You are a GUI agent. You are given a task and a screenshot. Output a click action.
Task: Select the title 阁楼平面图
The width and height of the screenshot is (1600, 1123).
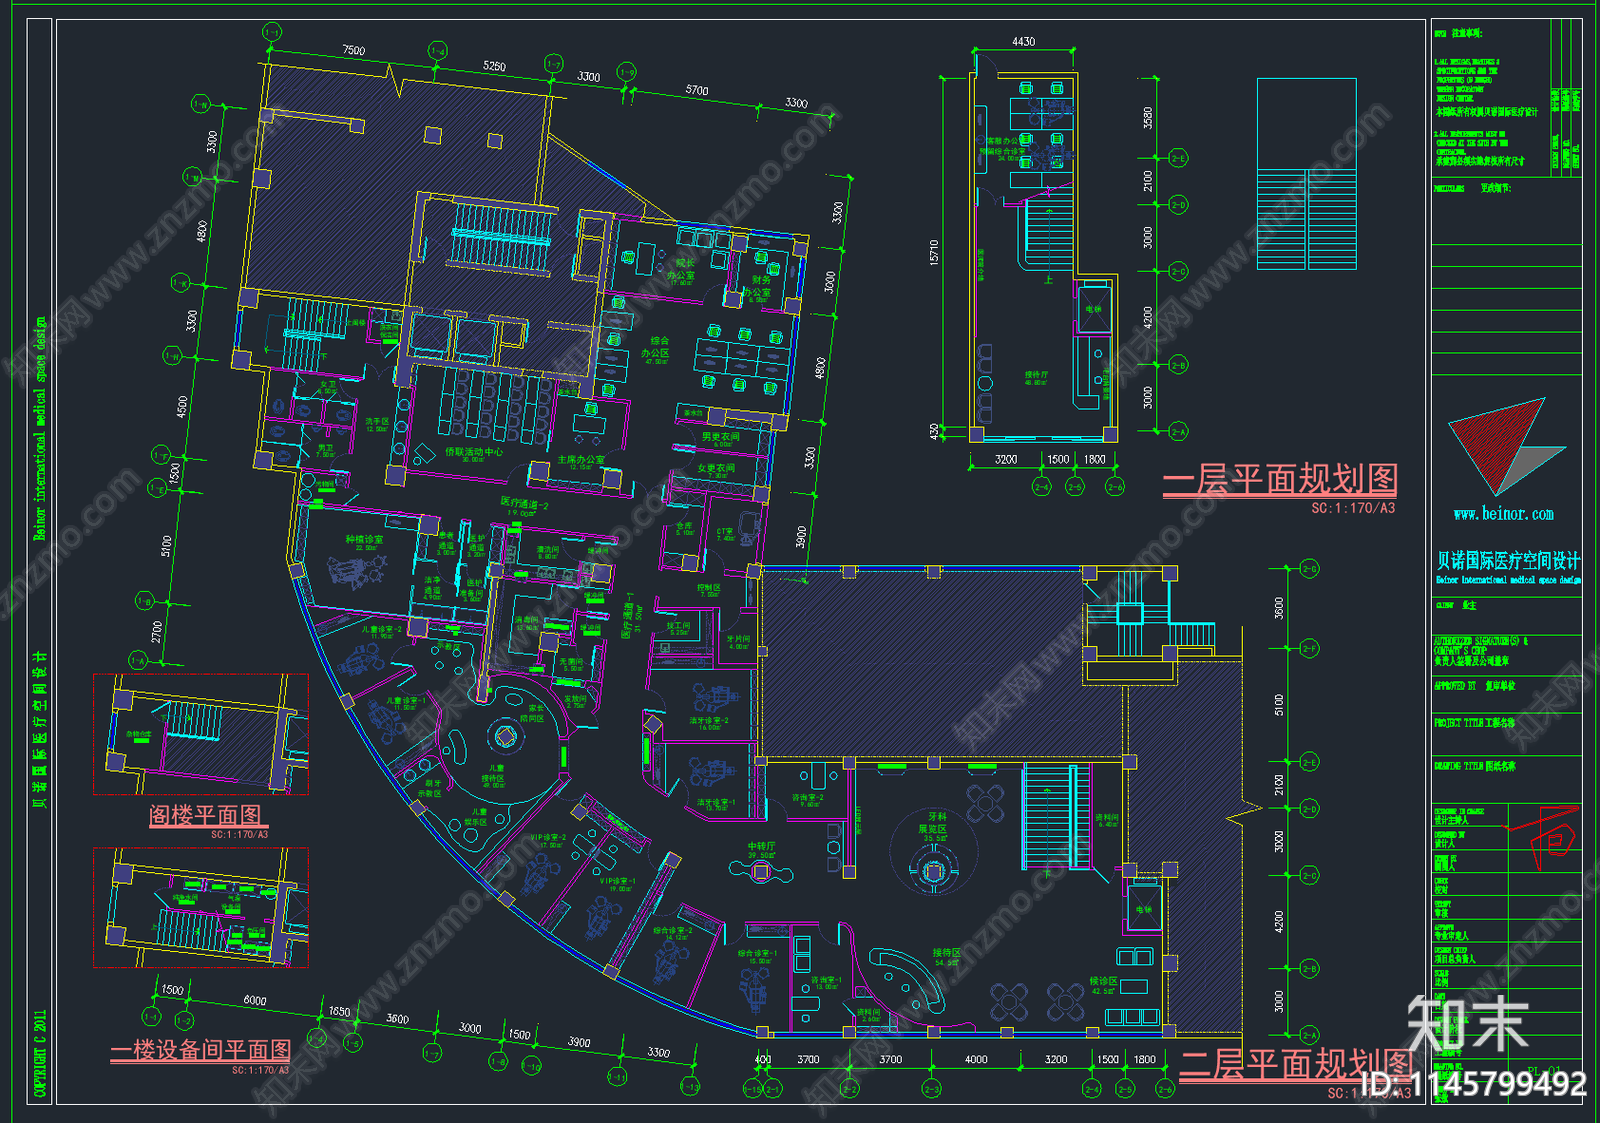click(x=205, y=815)
